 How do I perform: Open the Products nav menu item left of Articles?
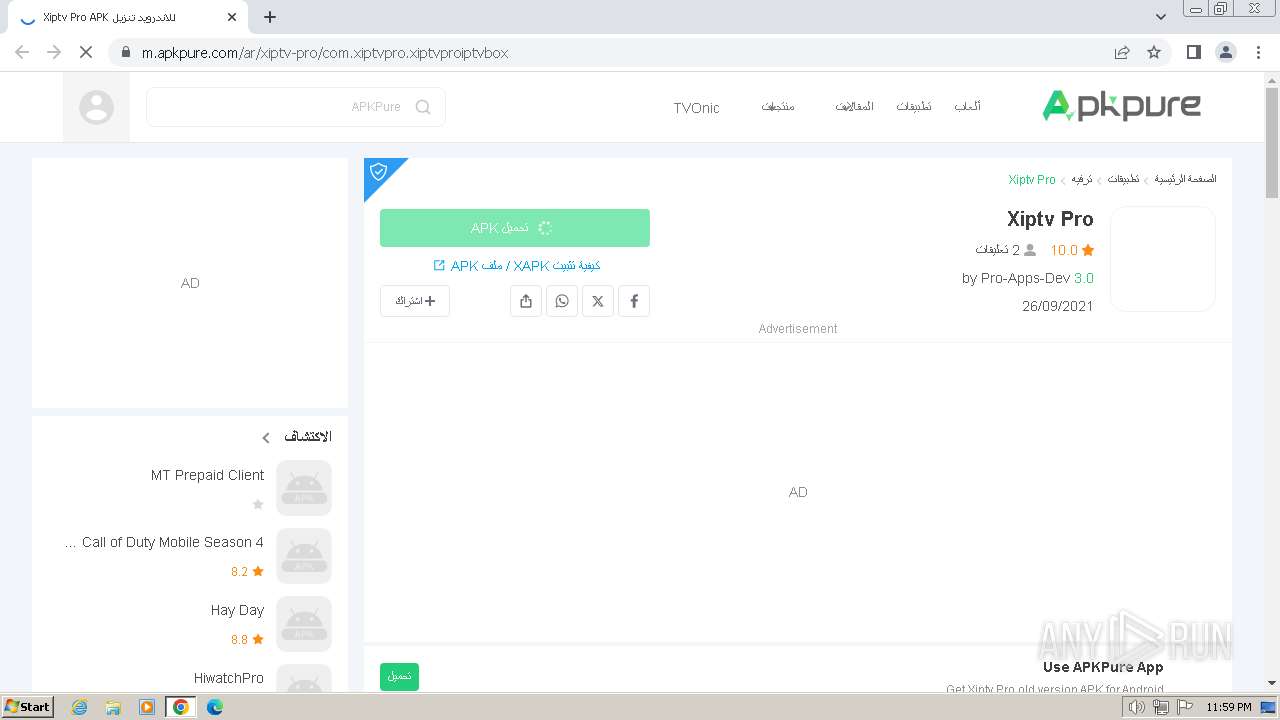coord(778,107)
